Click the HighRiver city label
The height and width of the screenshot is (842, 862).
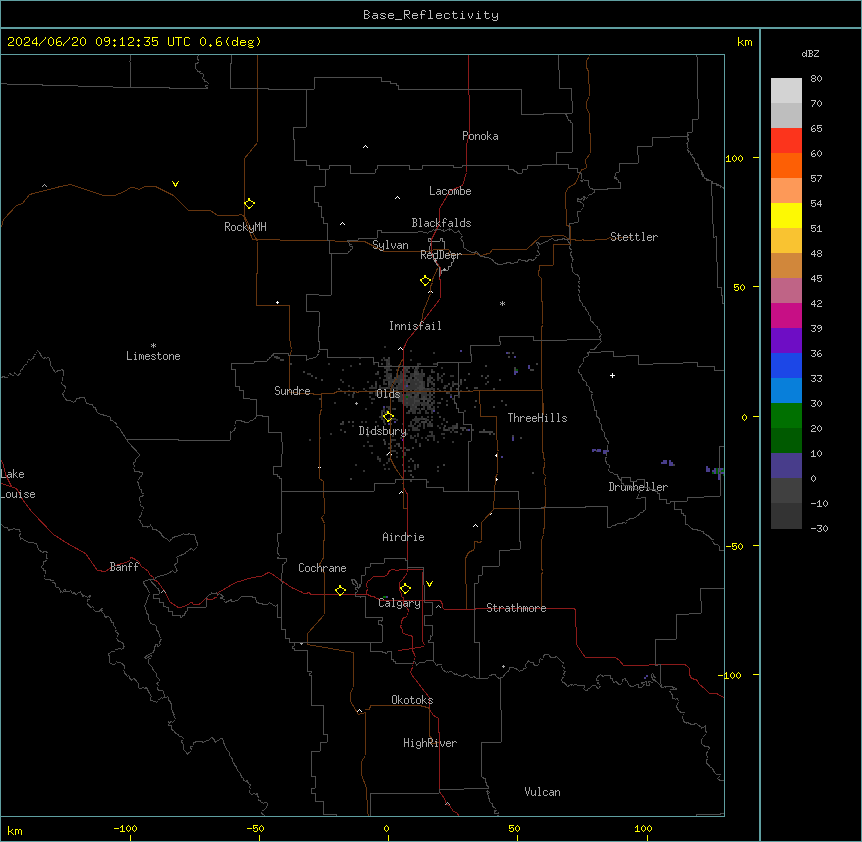click(x=430, y=743)
